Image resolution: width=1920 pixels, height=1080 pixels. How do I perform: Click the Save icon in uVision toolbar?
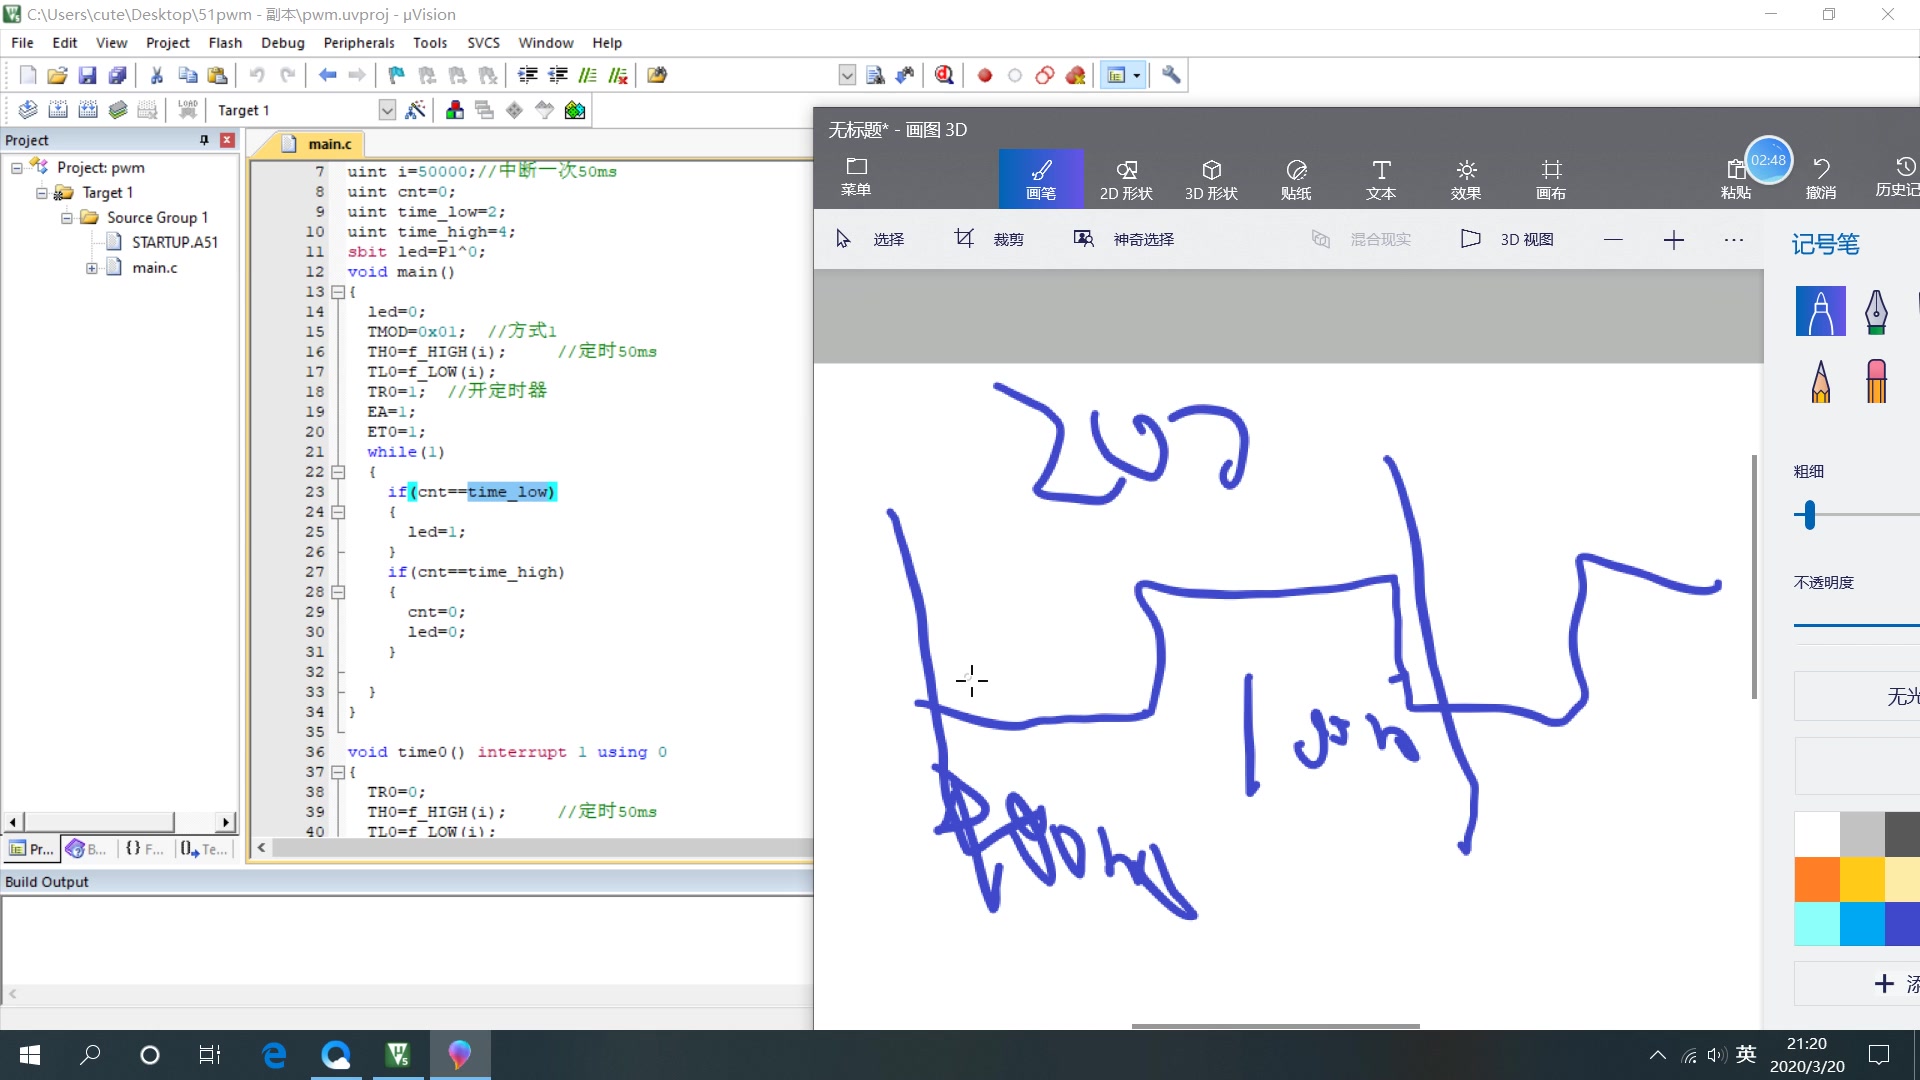pyautogui.click(x=87, y=75)
